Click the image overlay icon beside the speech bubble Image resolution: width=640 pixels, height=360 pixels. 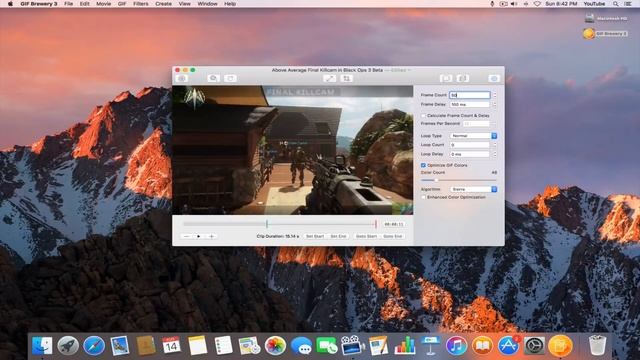[230, 78]
